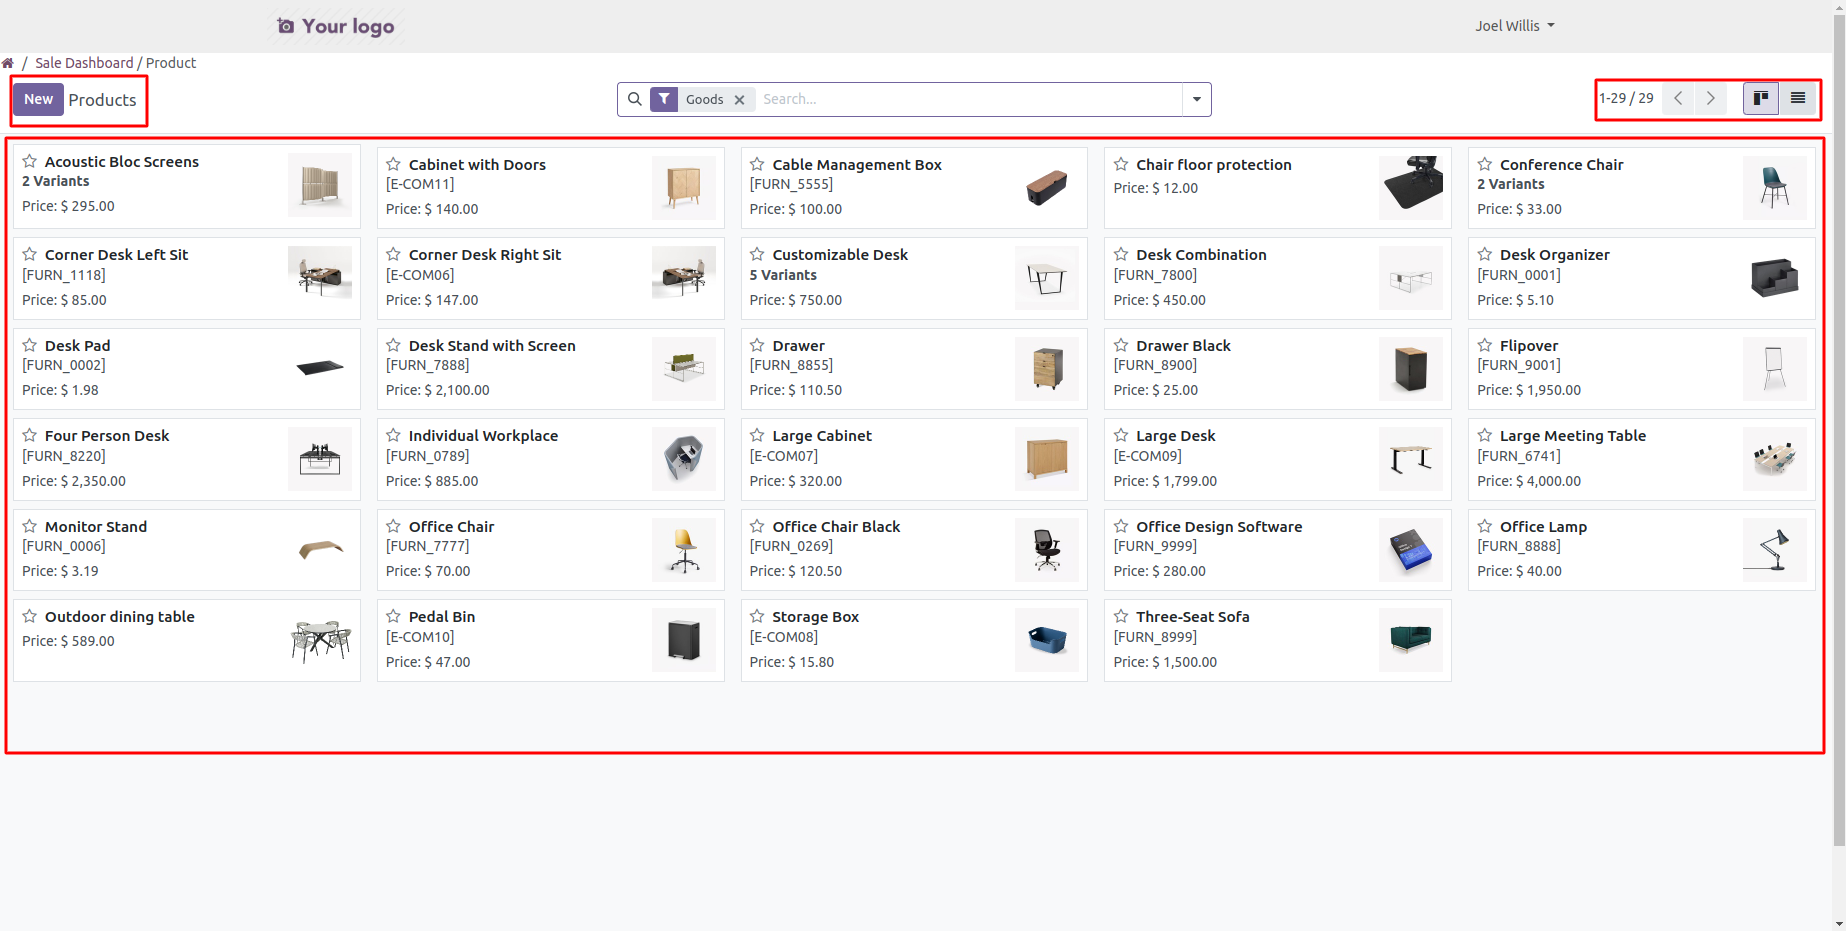Switch to kanban view
The width and height of the screenshot is (1846, 931).
(1761, 98)
